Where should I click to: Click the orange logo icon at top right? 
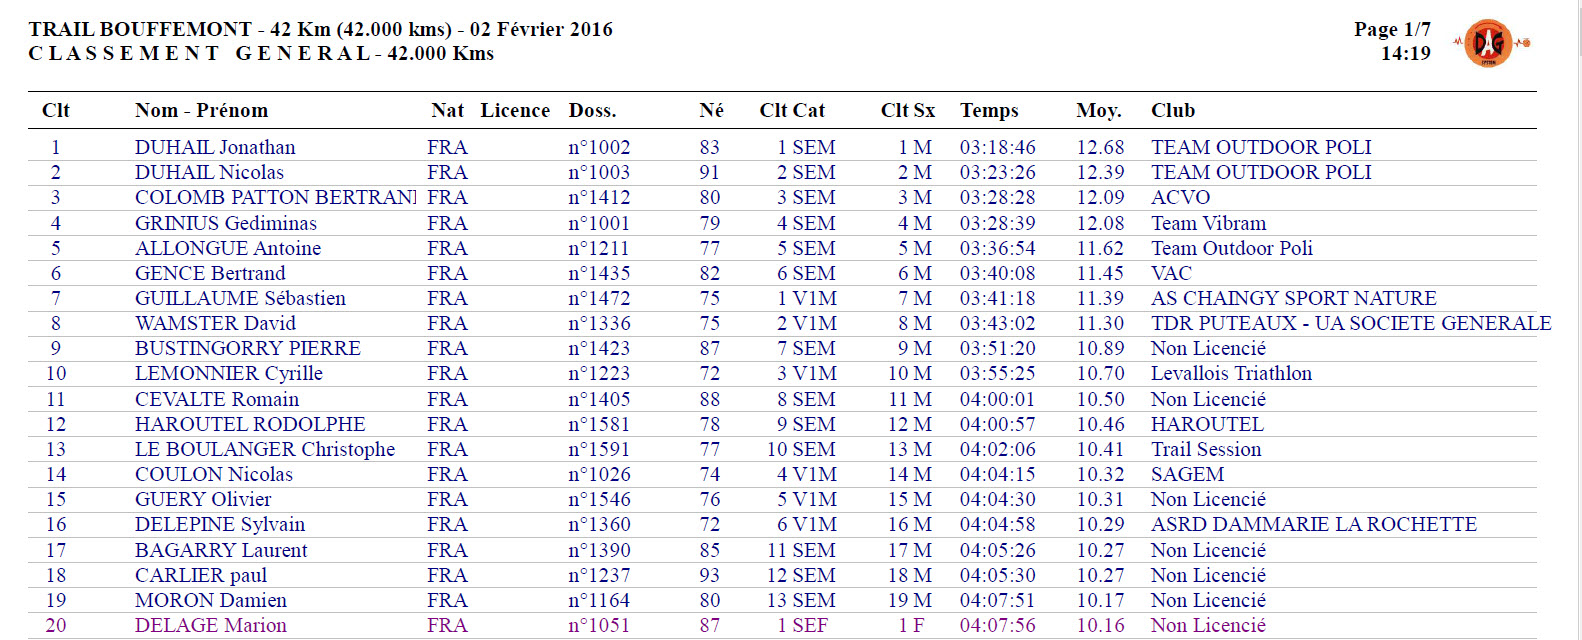[1490, 43]
